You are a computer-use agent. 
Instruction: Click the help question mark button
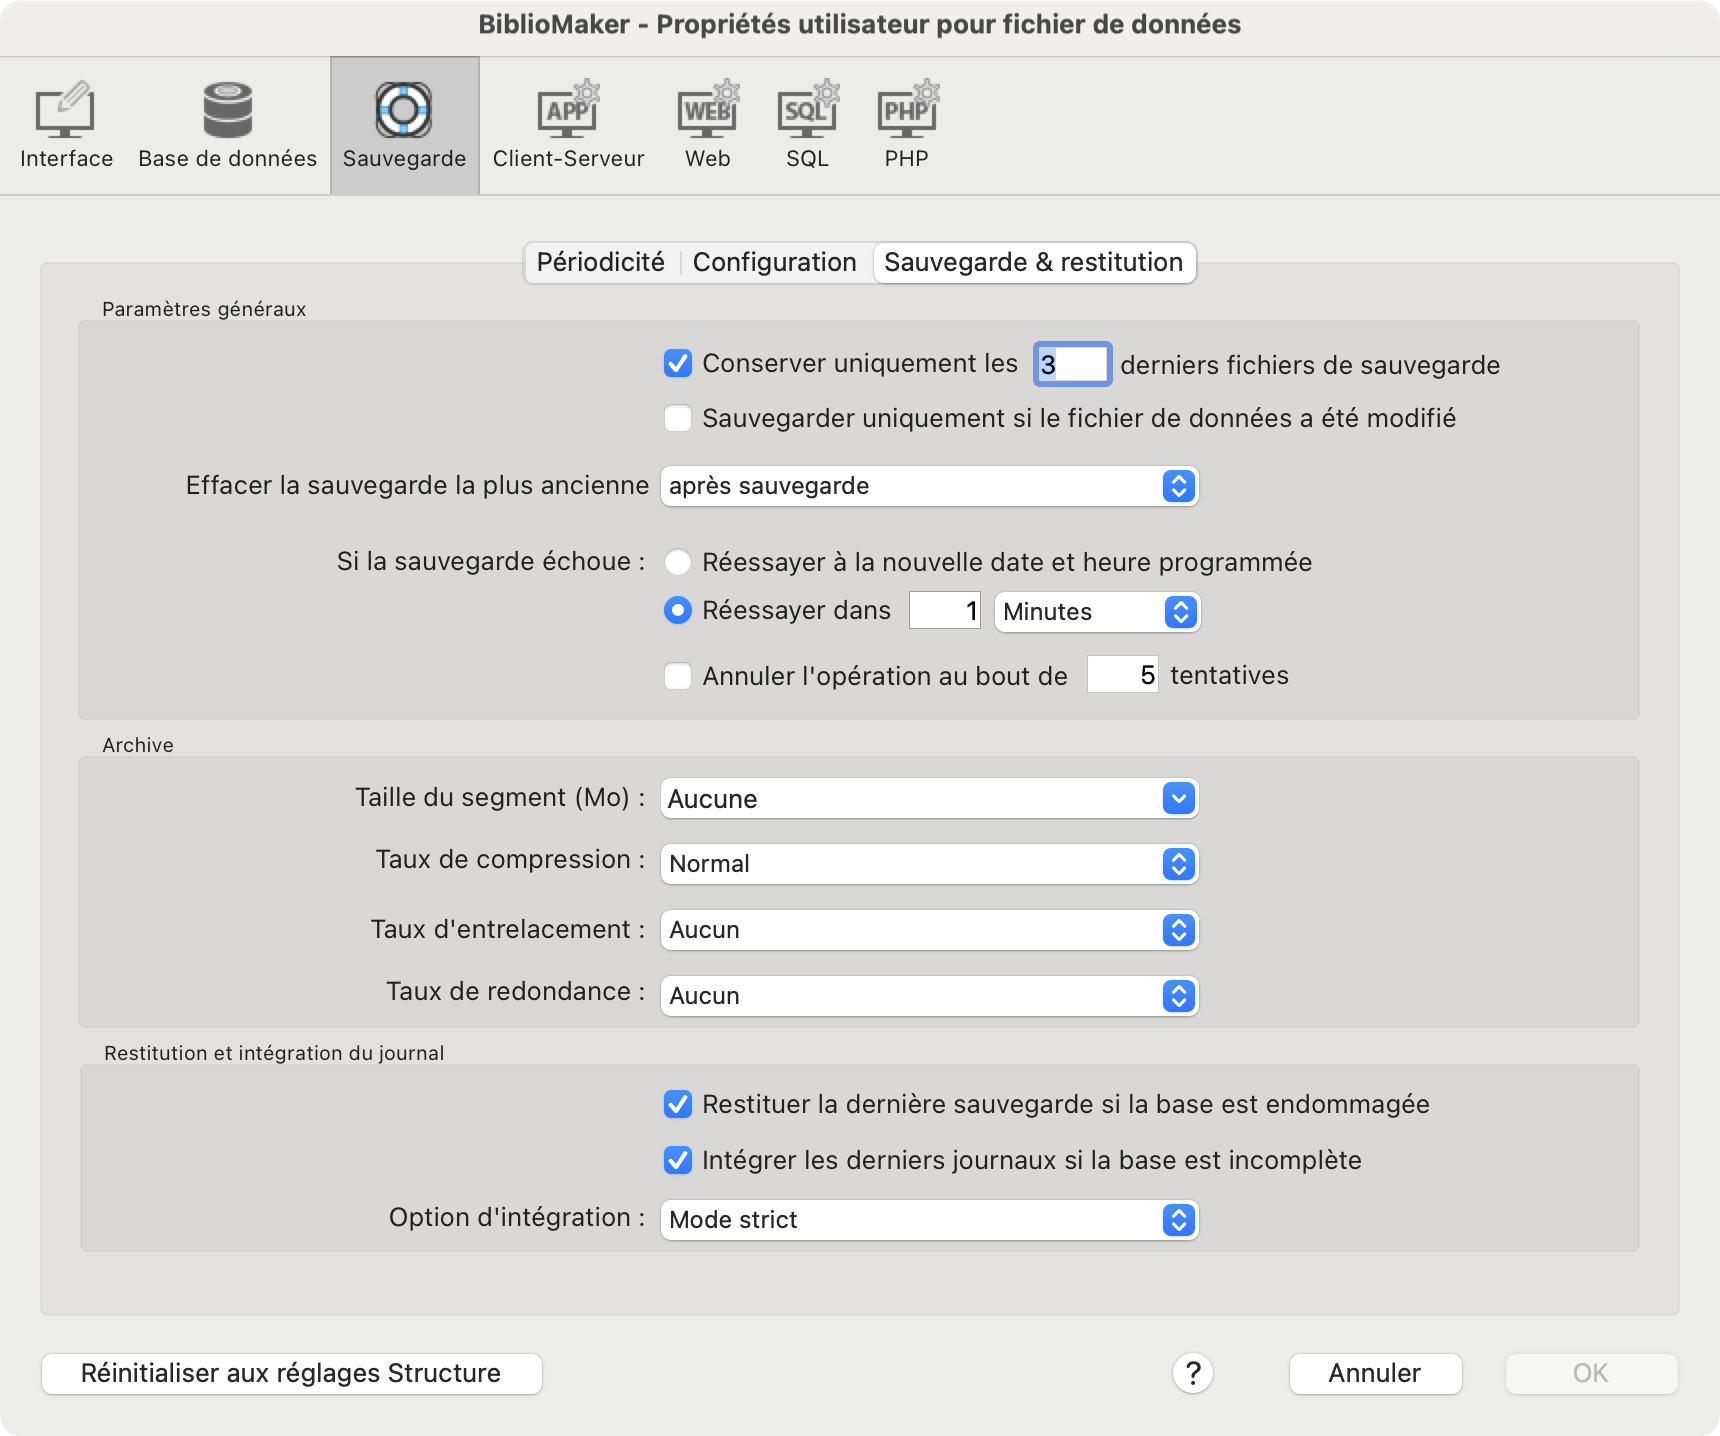[x=1193, y=1373]
